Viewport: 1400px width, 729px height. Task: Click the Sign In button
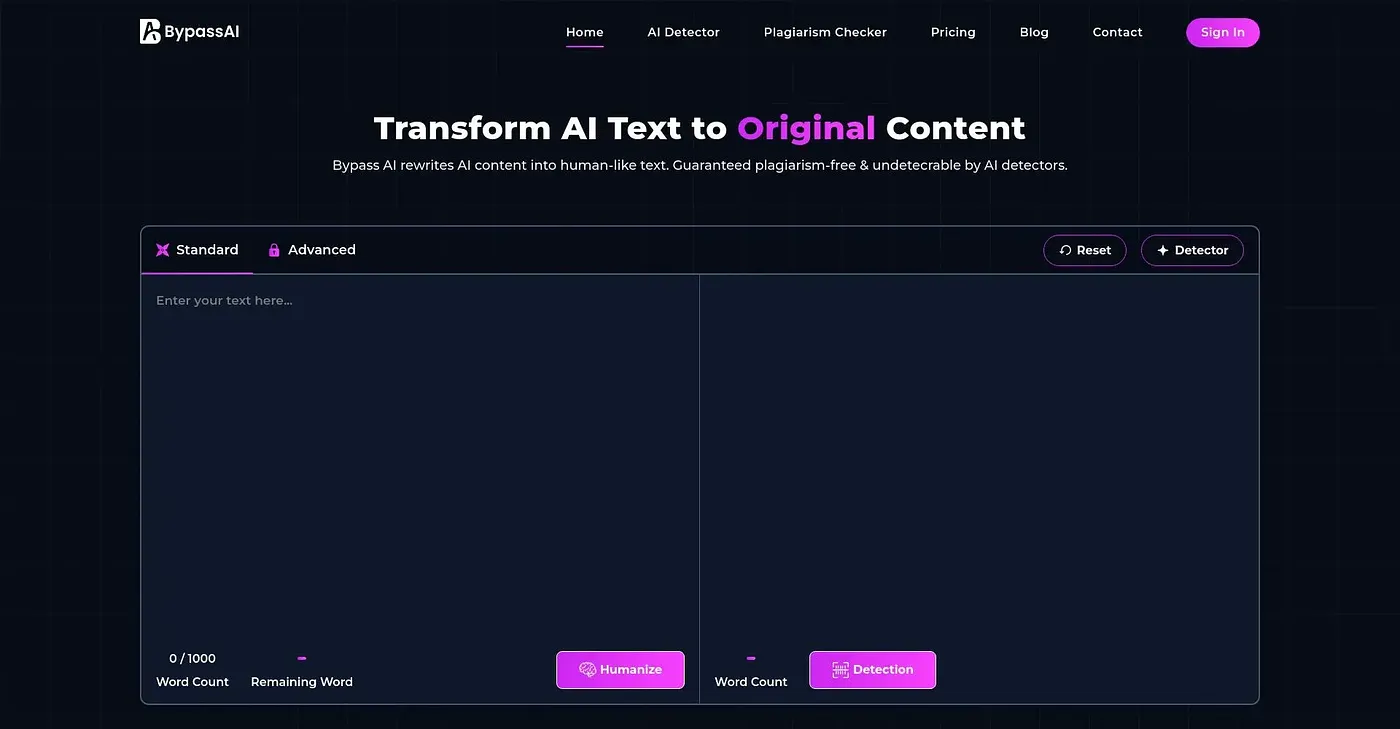[x=1223, y=32]
